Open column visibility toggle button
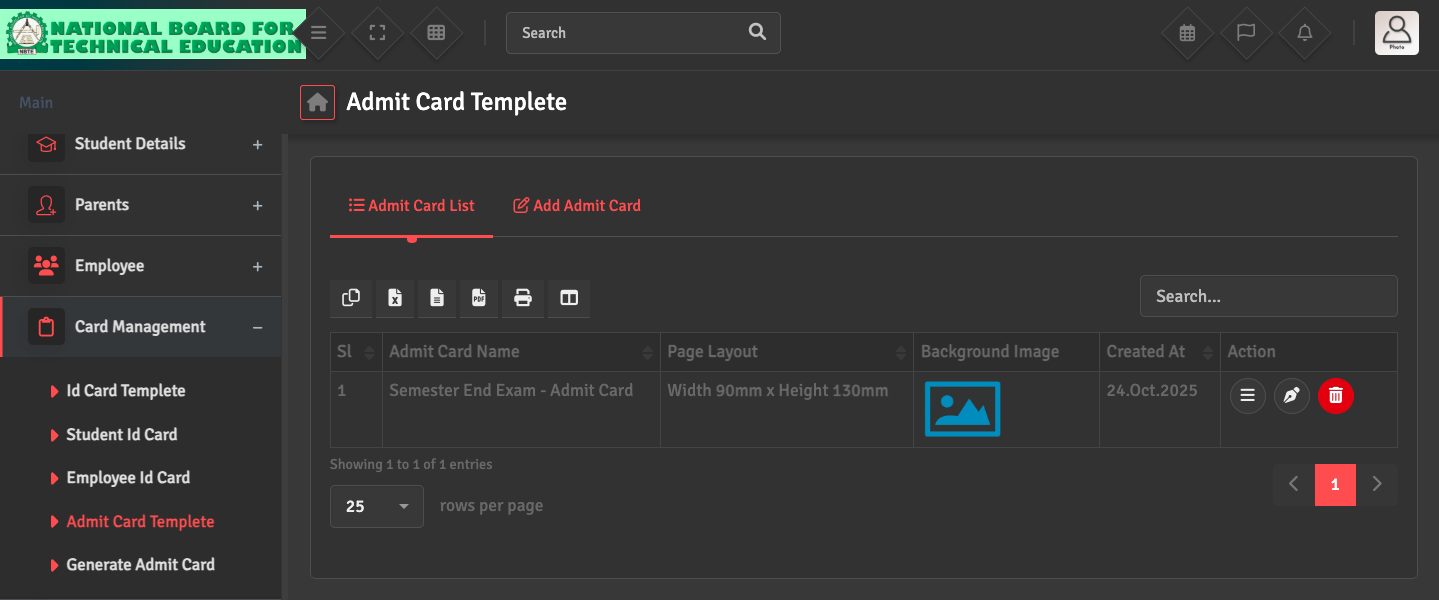Screen dimensions: 1439x600 (569, 298)
